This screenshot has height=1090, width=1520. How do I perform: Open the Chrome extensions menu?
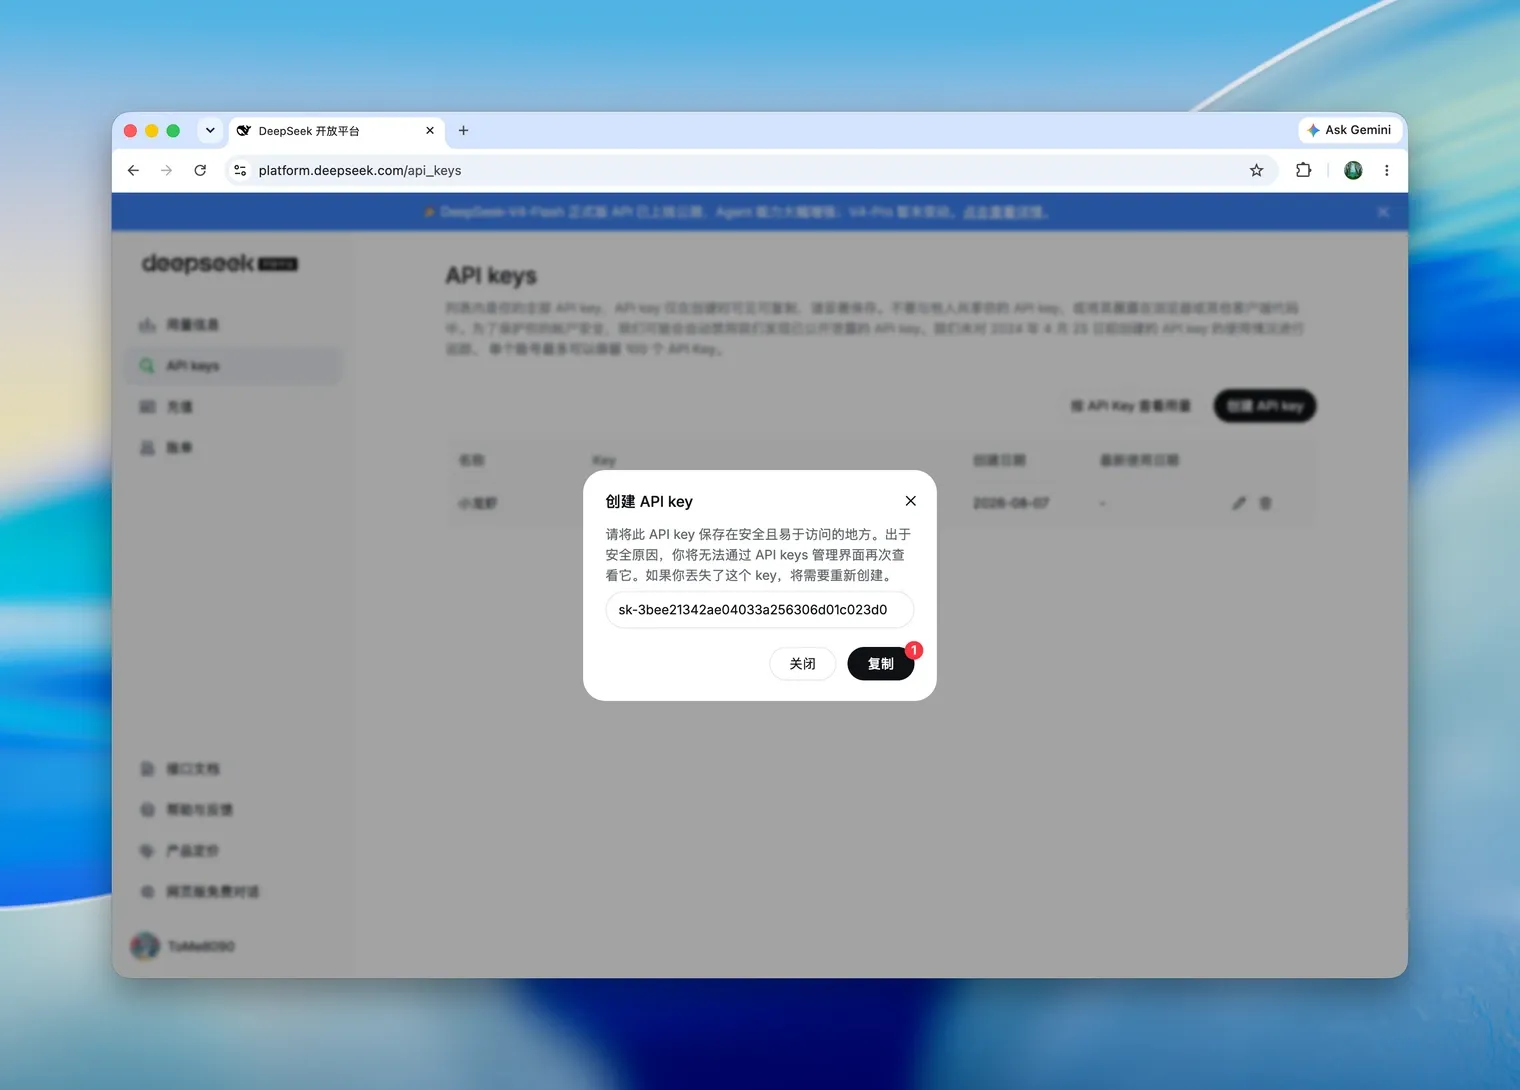coord(1303,171)
